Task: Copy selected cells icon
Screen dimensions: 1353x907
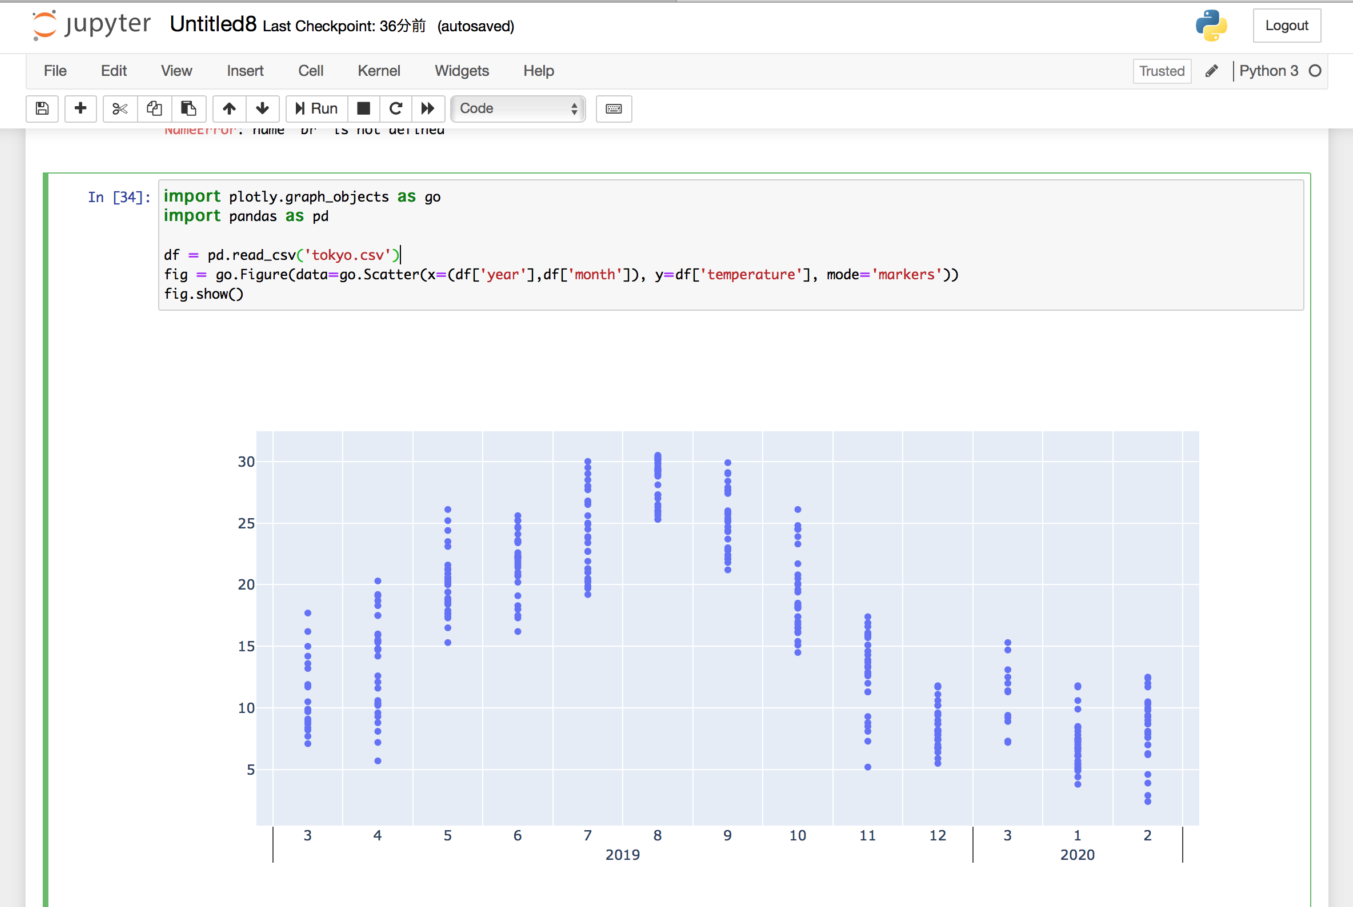Action: (154, 108)
